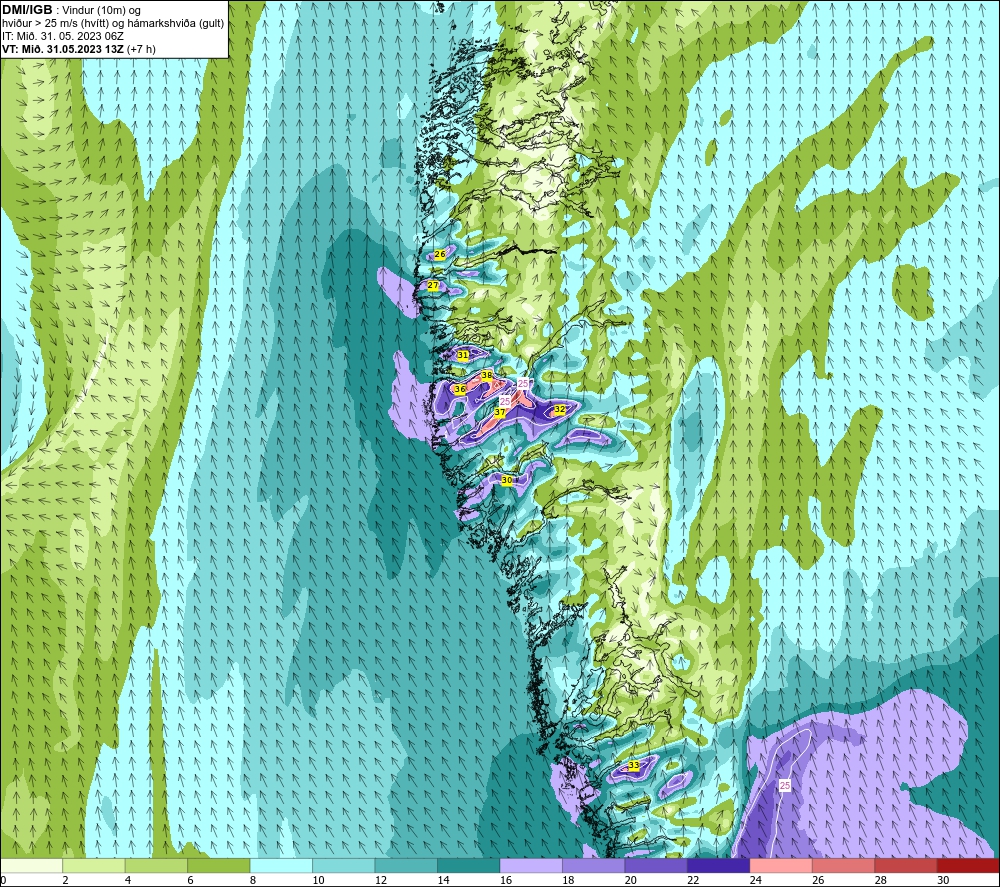Click the legend scale number 26

click(x=818, y=880)
